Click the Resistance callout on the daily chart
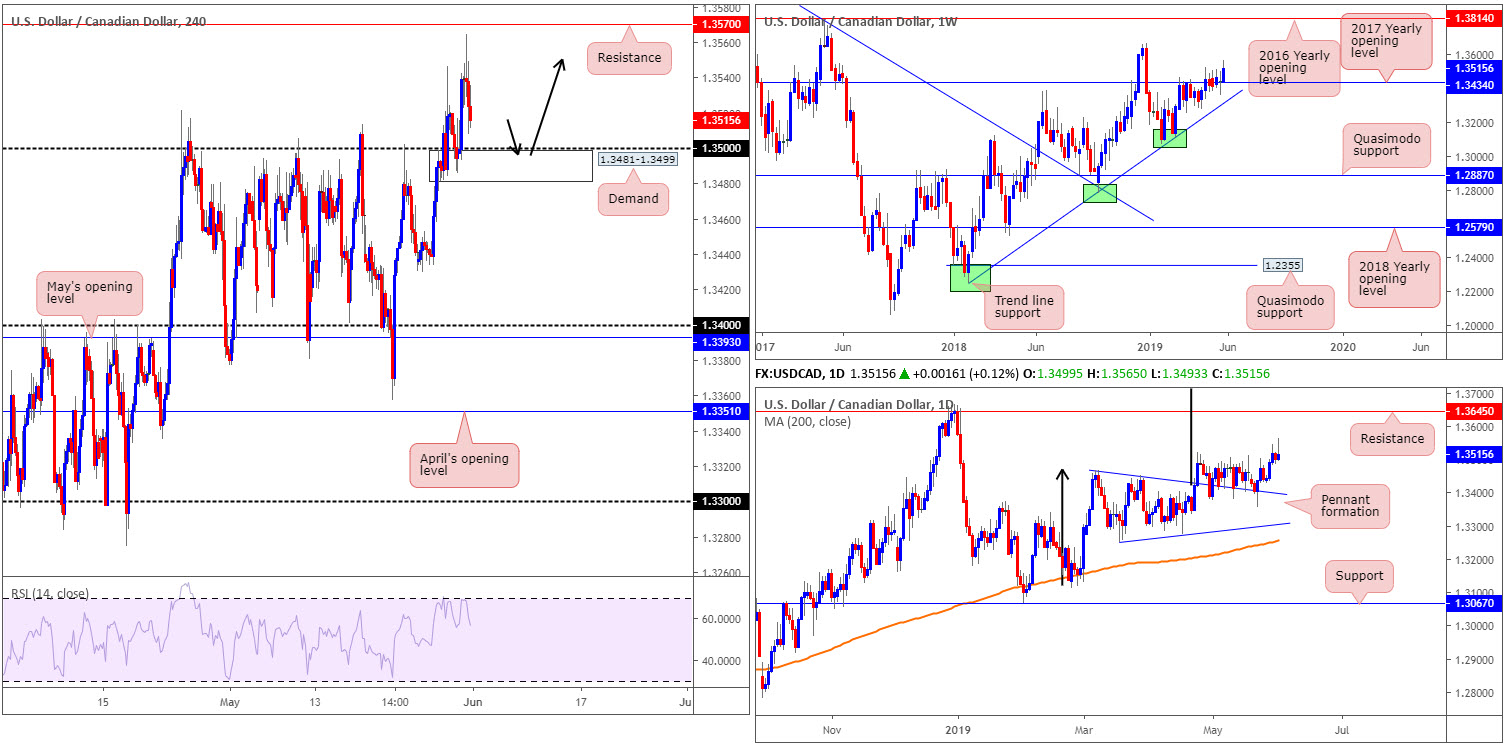The width and height of the screenshot is (1505, 744). (x=1391, y=438)
